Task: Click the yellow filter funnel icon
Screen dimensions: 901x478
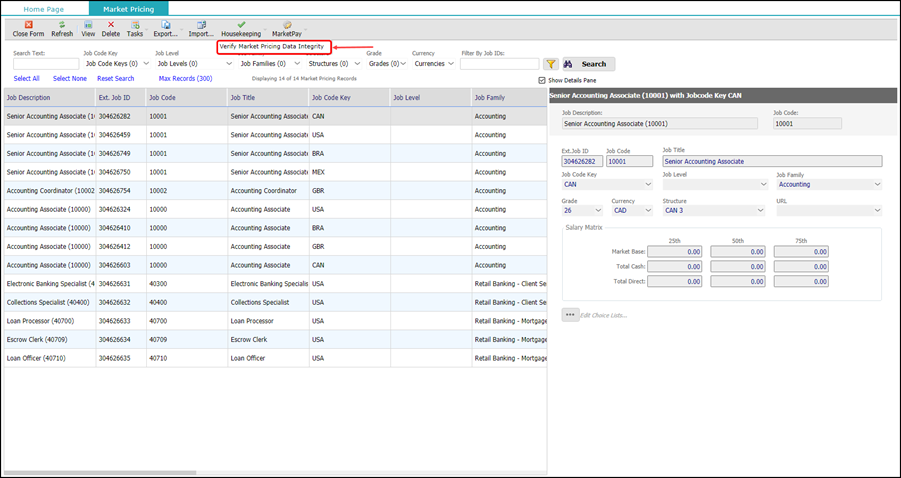Action: click(550, 64)
